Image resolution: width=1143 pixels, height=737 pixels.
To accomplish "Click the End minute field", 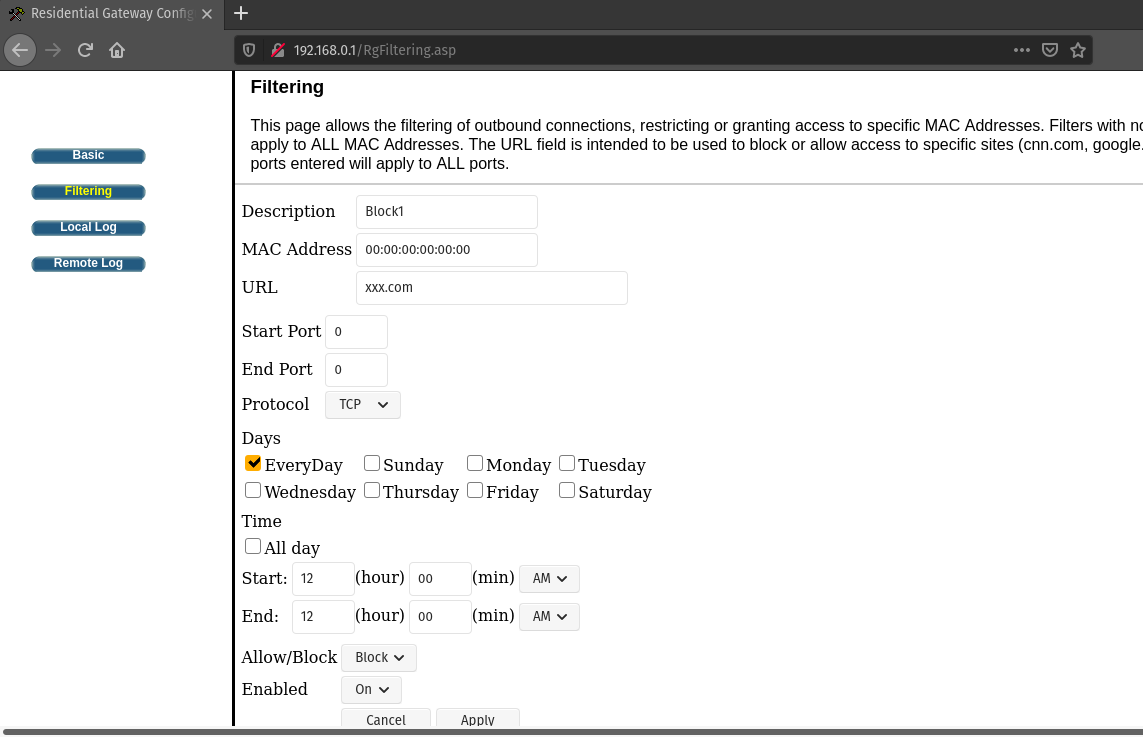I will [x=440, y=617].
